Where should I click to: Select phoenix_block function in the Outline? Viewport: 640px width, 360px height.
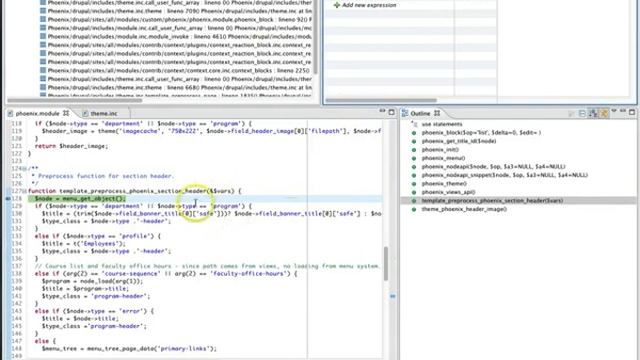click(481, 133)
